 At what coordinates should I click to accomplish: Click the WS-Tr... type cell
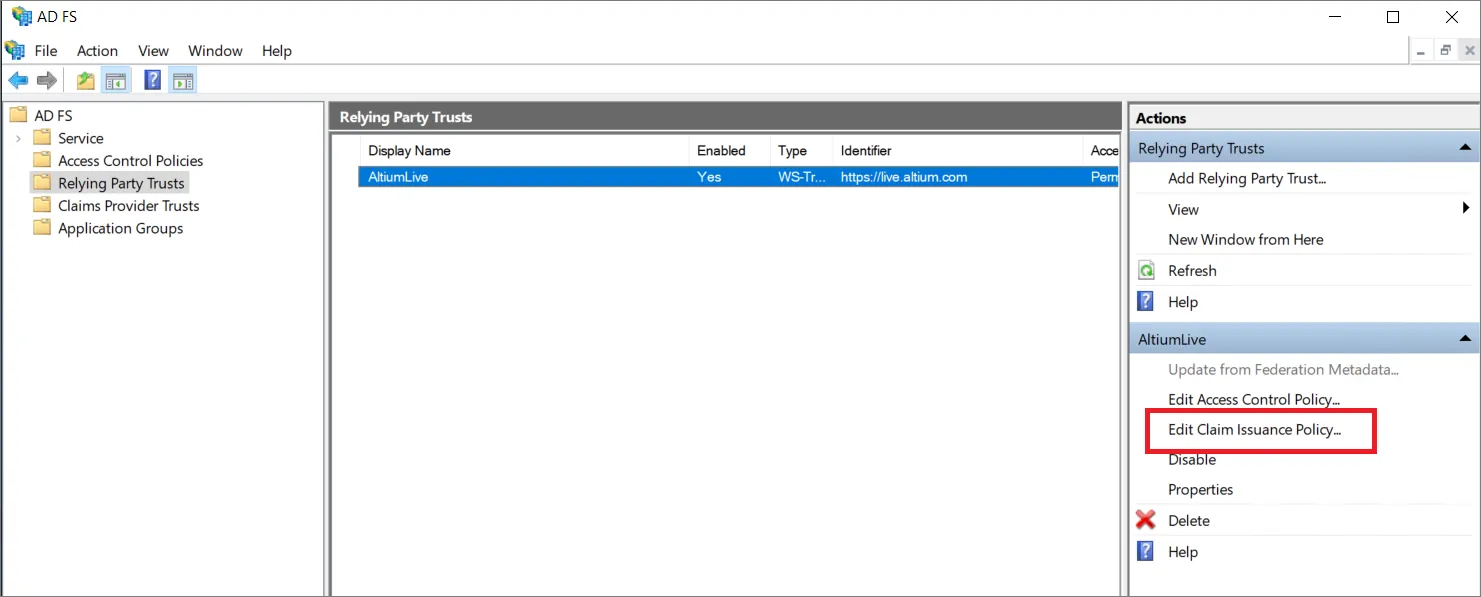802,177
